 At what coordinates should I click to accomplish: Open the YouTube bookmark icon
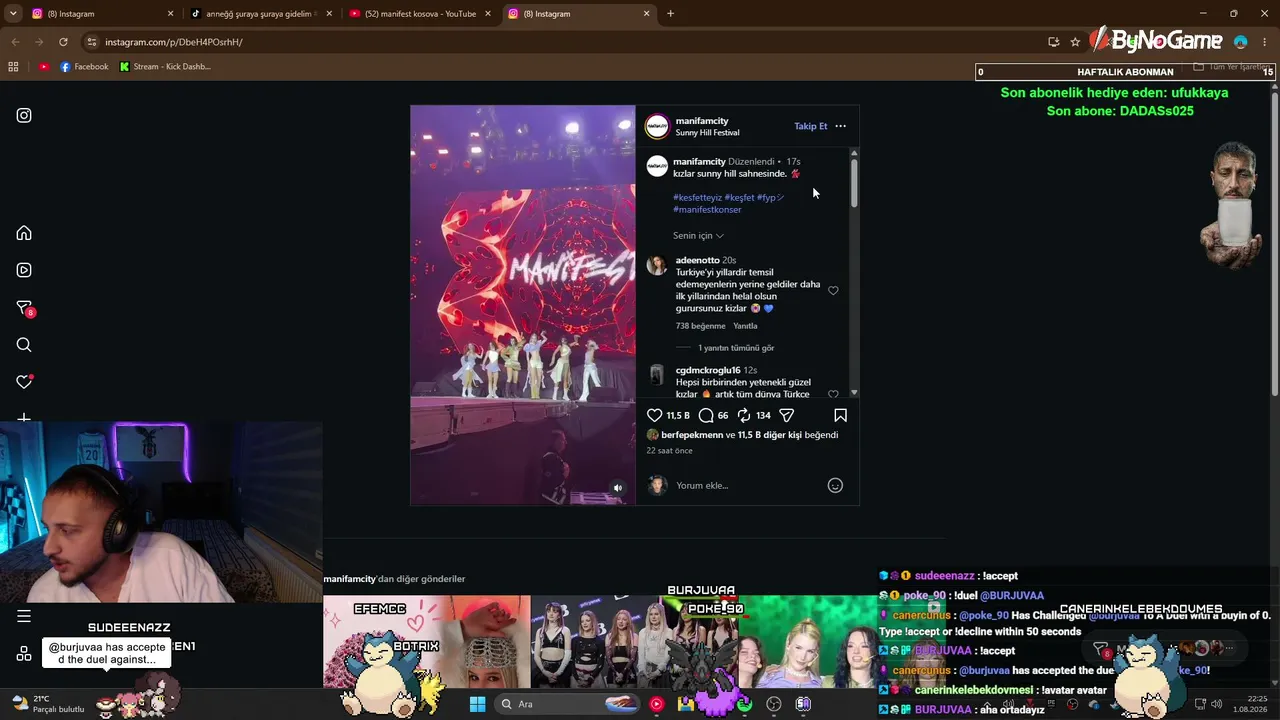point(44,67)
